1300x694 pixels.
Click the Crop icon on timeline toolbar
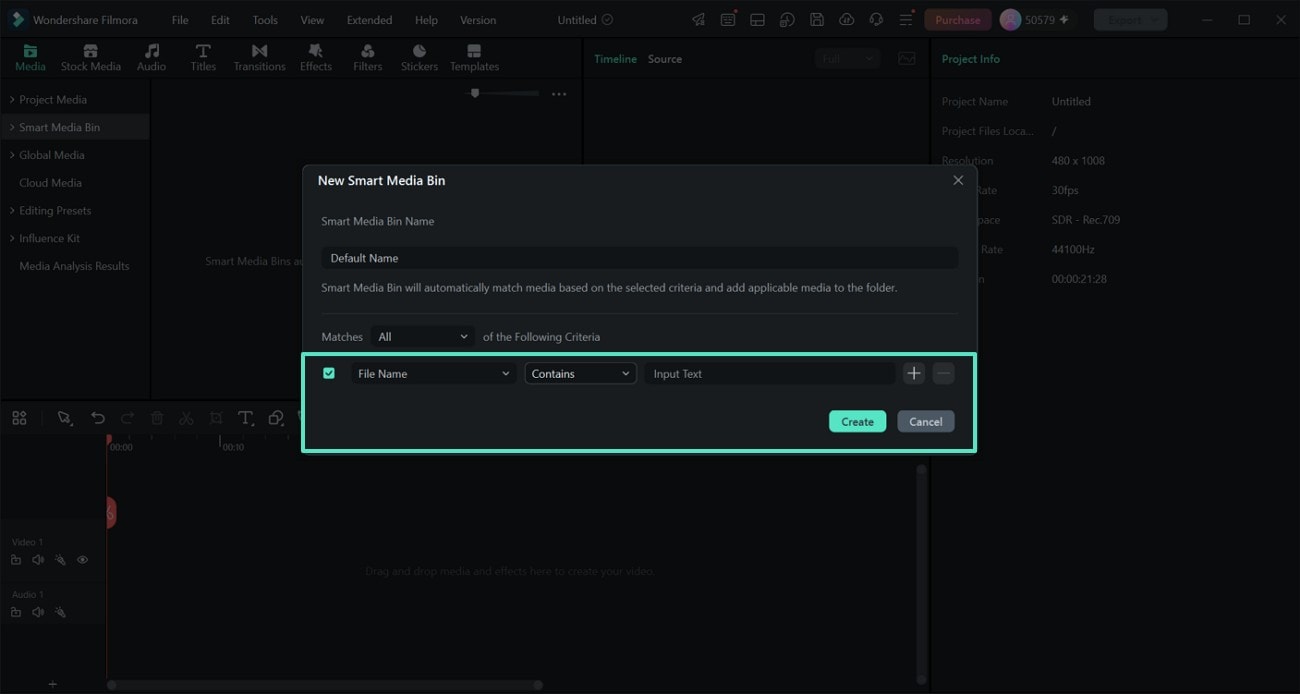pos(216,418)
